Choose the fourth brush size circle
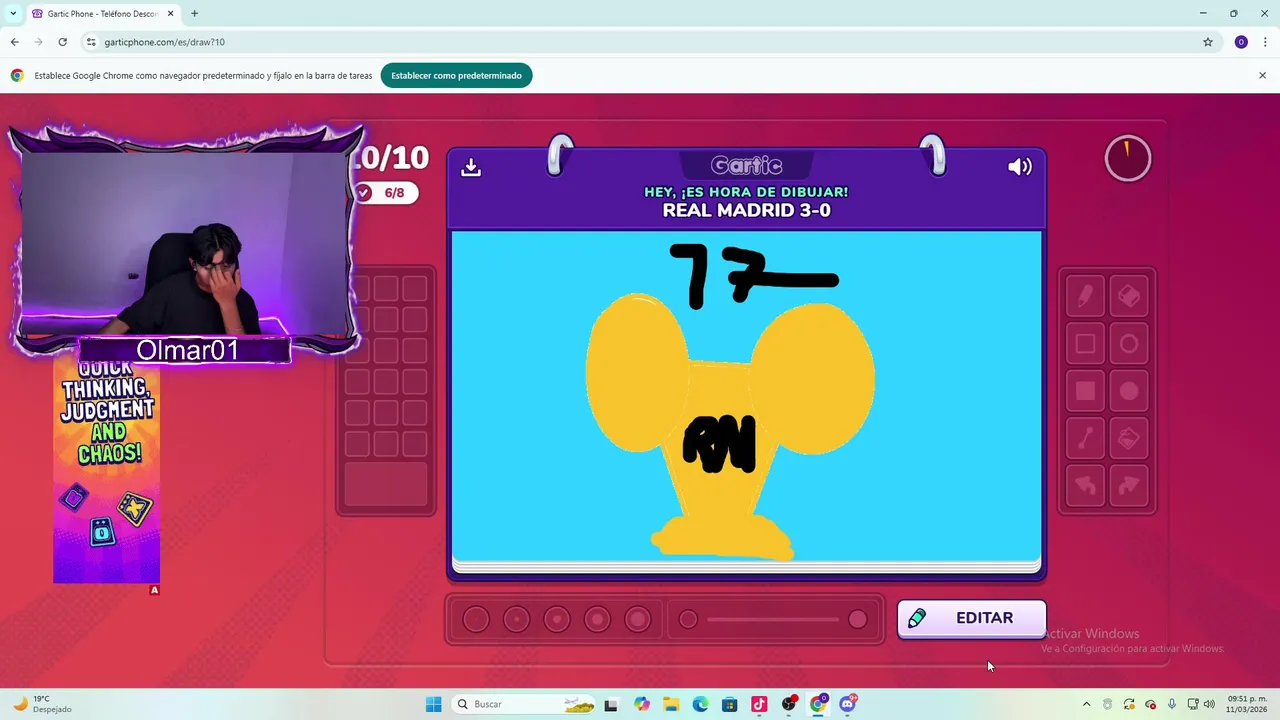The height and width of the screenshot is (720, 1280). (x=597, y=620)
